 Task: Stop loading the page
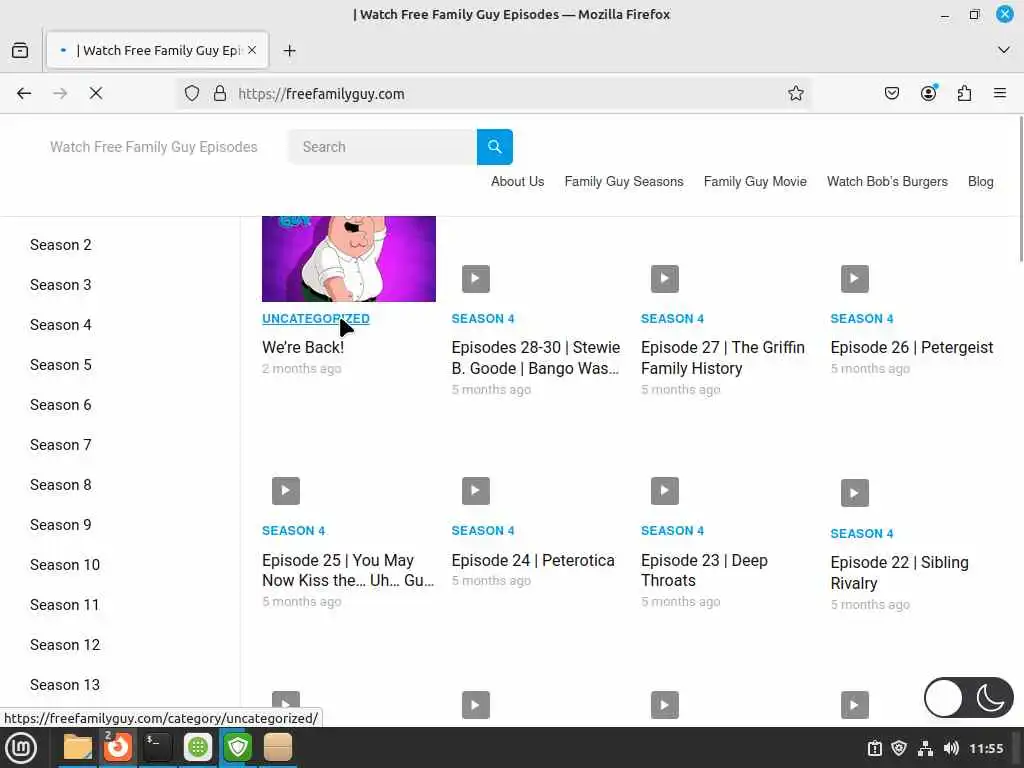(x=96, y=93)
